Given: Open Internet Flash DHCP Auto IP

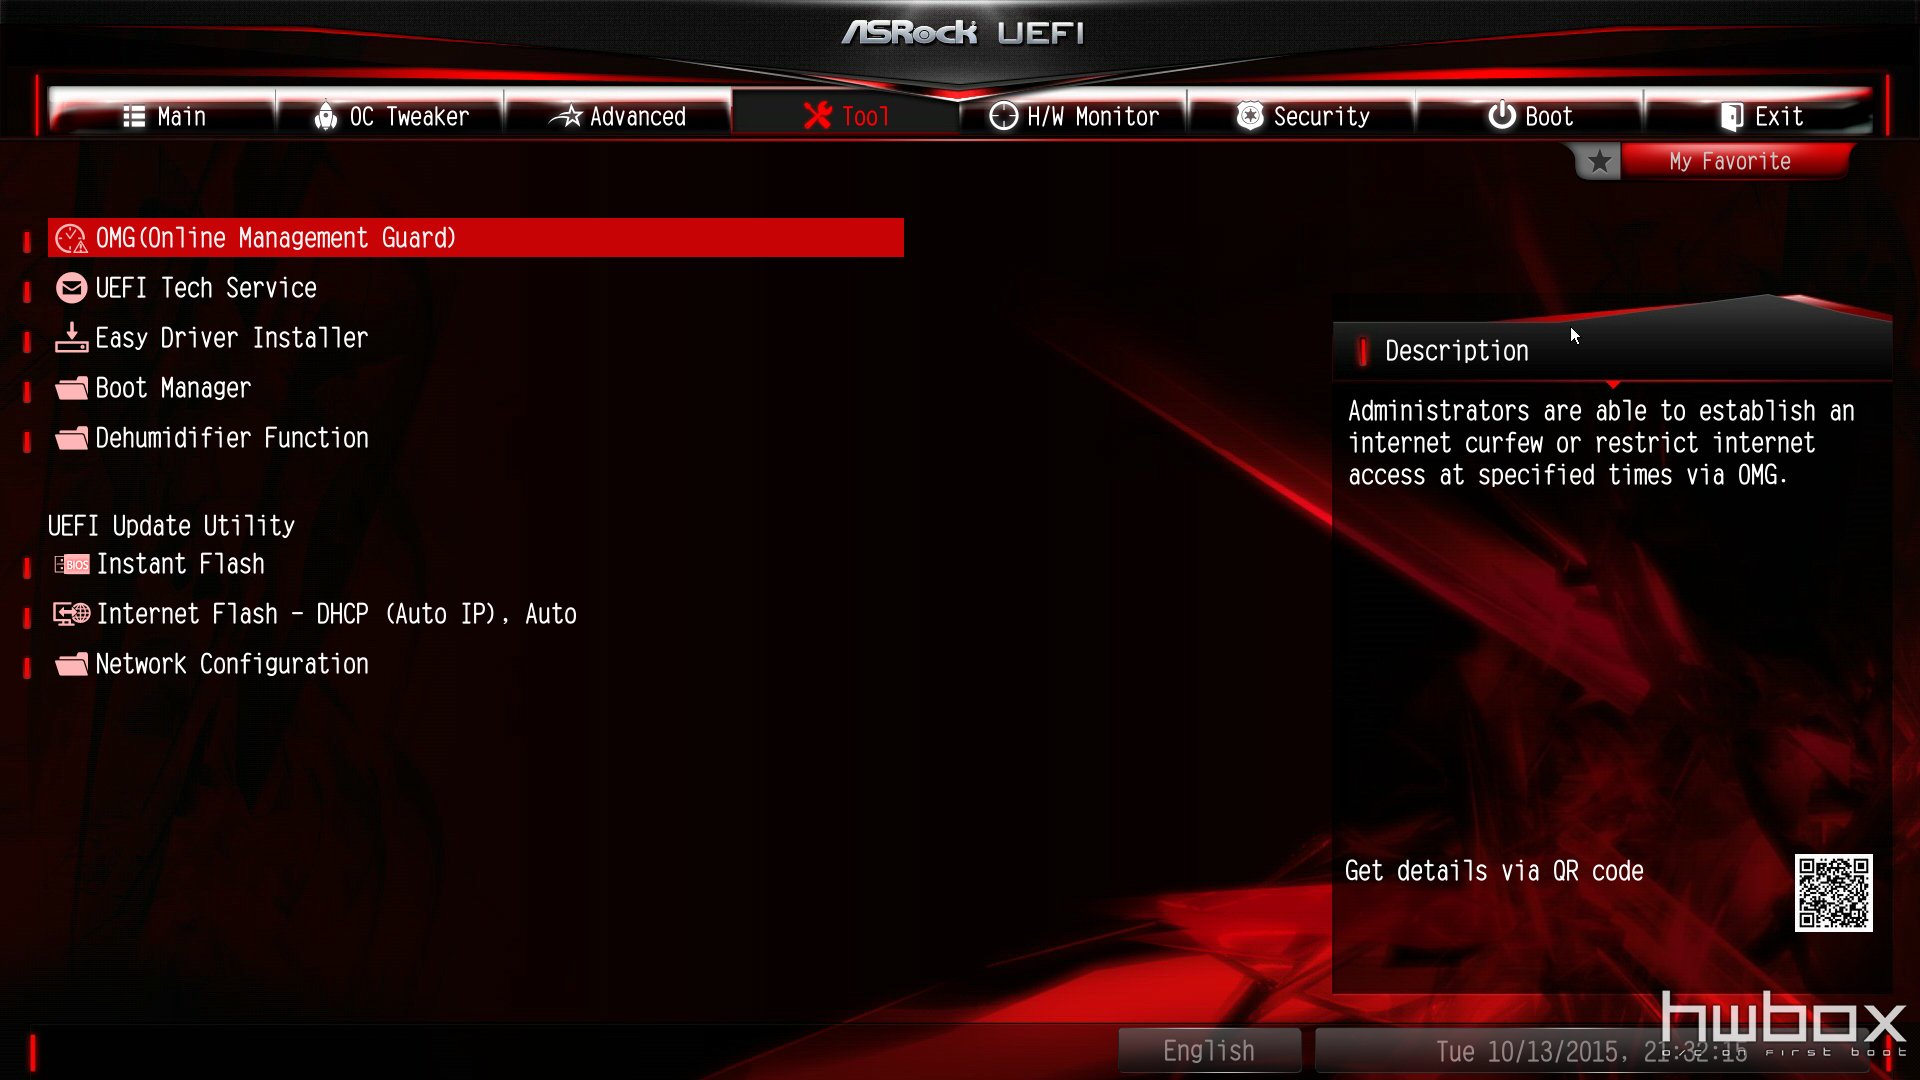Looking at the screenshot, I should 335,613.
